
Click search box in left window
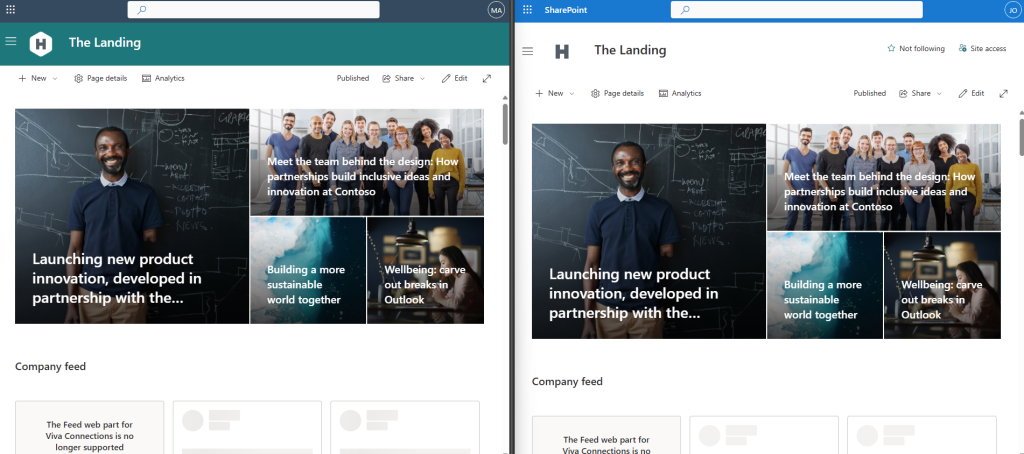(253, 10)
